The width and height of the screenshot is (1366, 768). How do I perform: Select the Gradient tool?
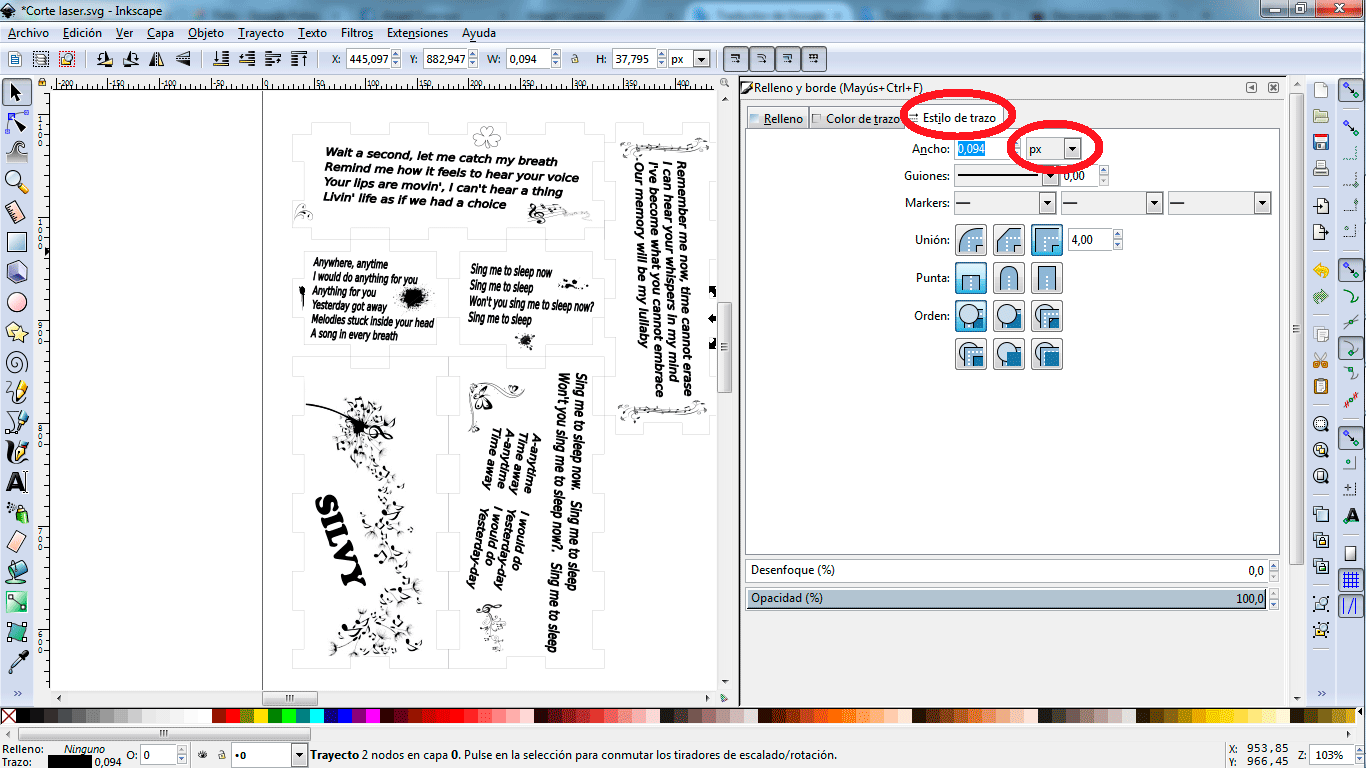point(16,602)
